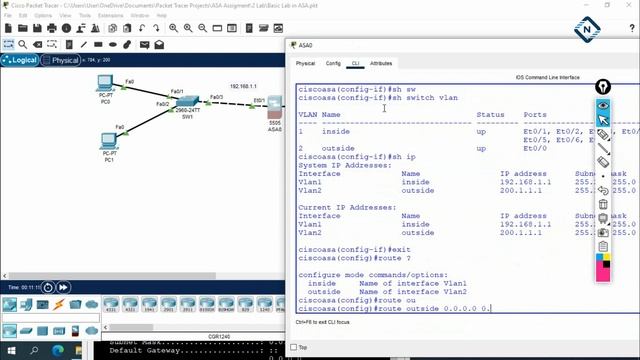The height and width of the screenshot is (360, 640).
Task: Open the File menu
Action: point(8,16)
